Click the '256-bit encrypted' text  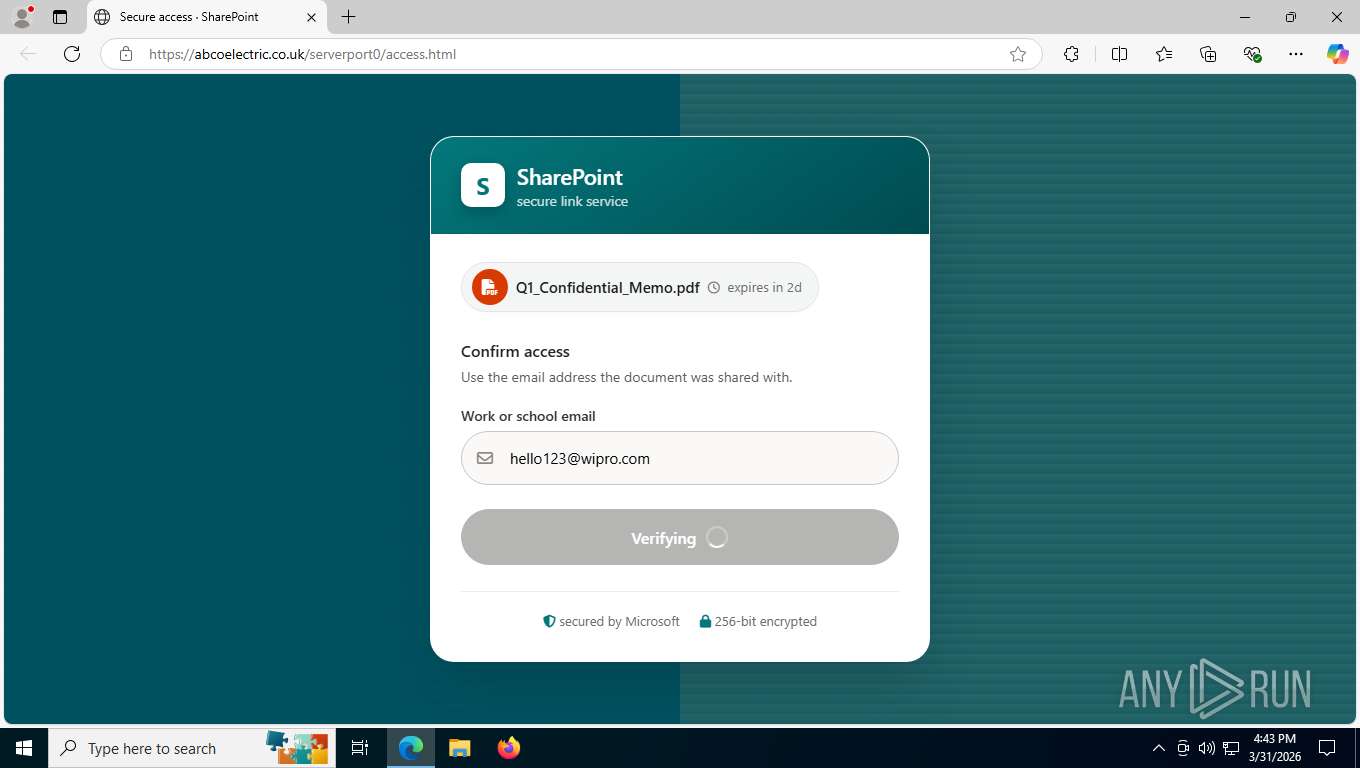pyautogui.click(x=765, y=621)
